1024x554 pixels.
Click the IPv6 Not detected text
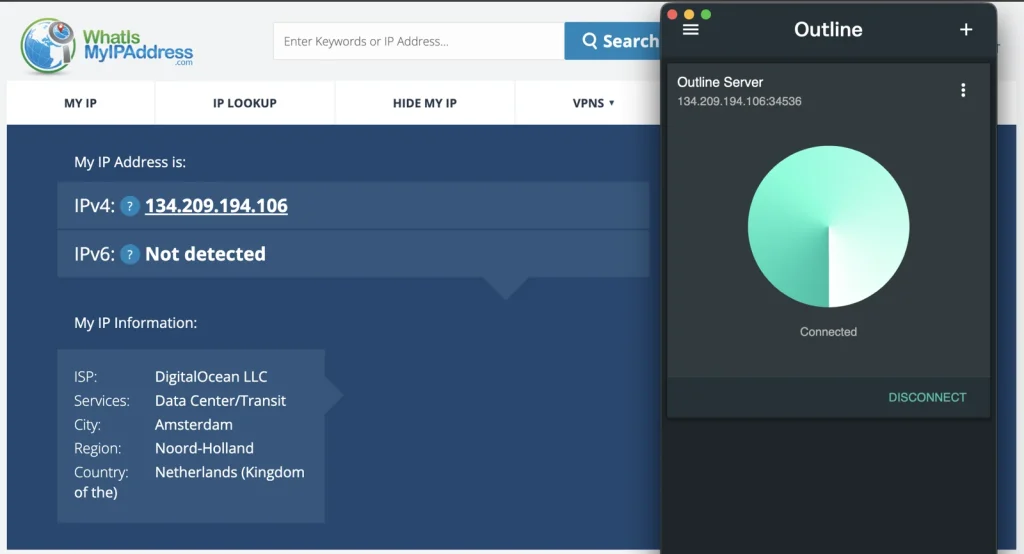click(x=205, y=254)
